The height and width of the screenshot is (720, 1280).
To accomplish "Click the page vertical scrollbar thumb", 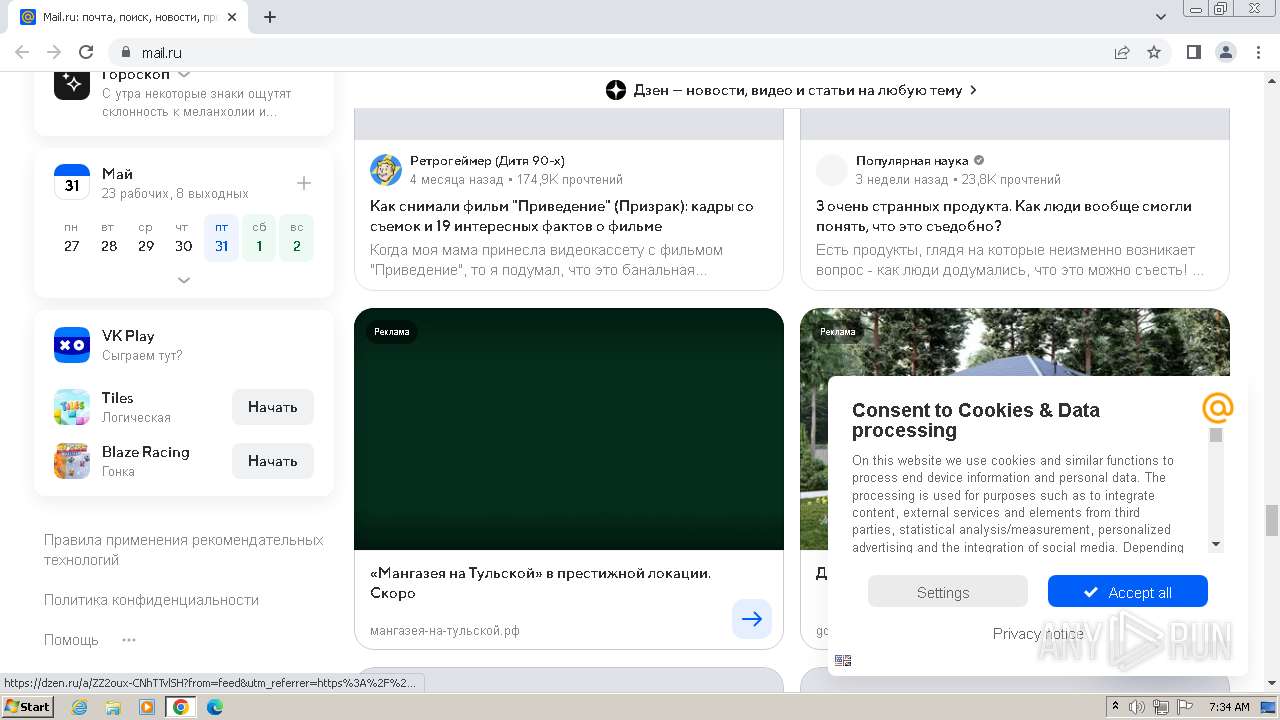I will pyautogui.click(x=1272, y=520).
